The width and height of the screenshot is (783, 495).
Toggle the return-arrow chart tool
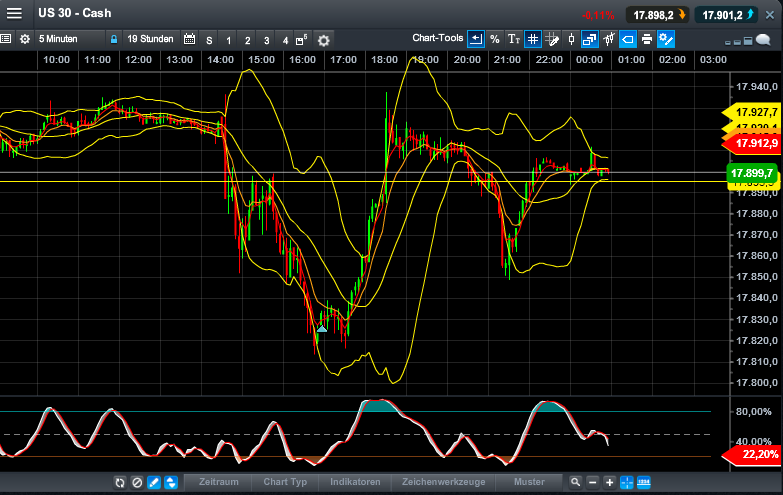[x=475, y=39]
